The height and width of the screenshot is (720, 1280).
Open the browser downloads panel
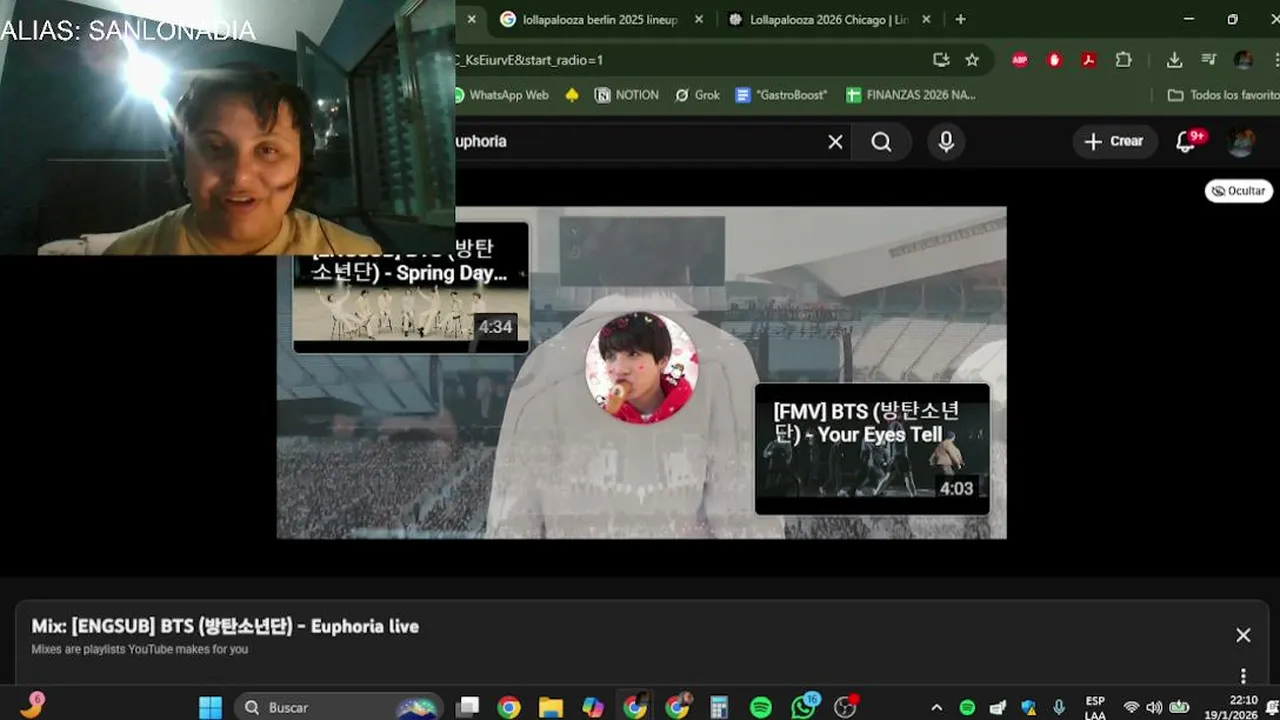(x=1175, y=60)
